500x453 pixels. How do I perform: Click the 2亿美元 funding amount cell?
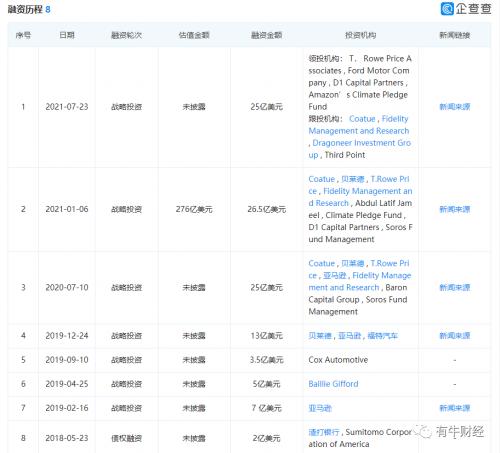(266, 438)
